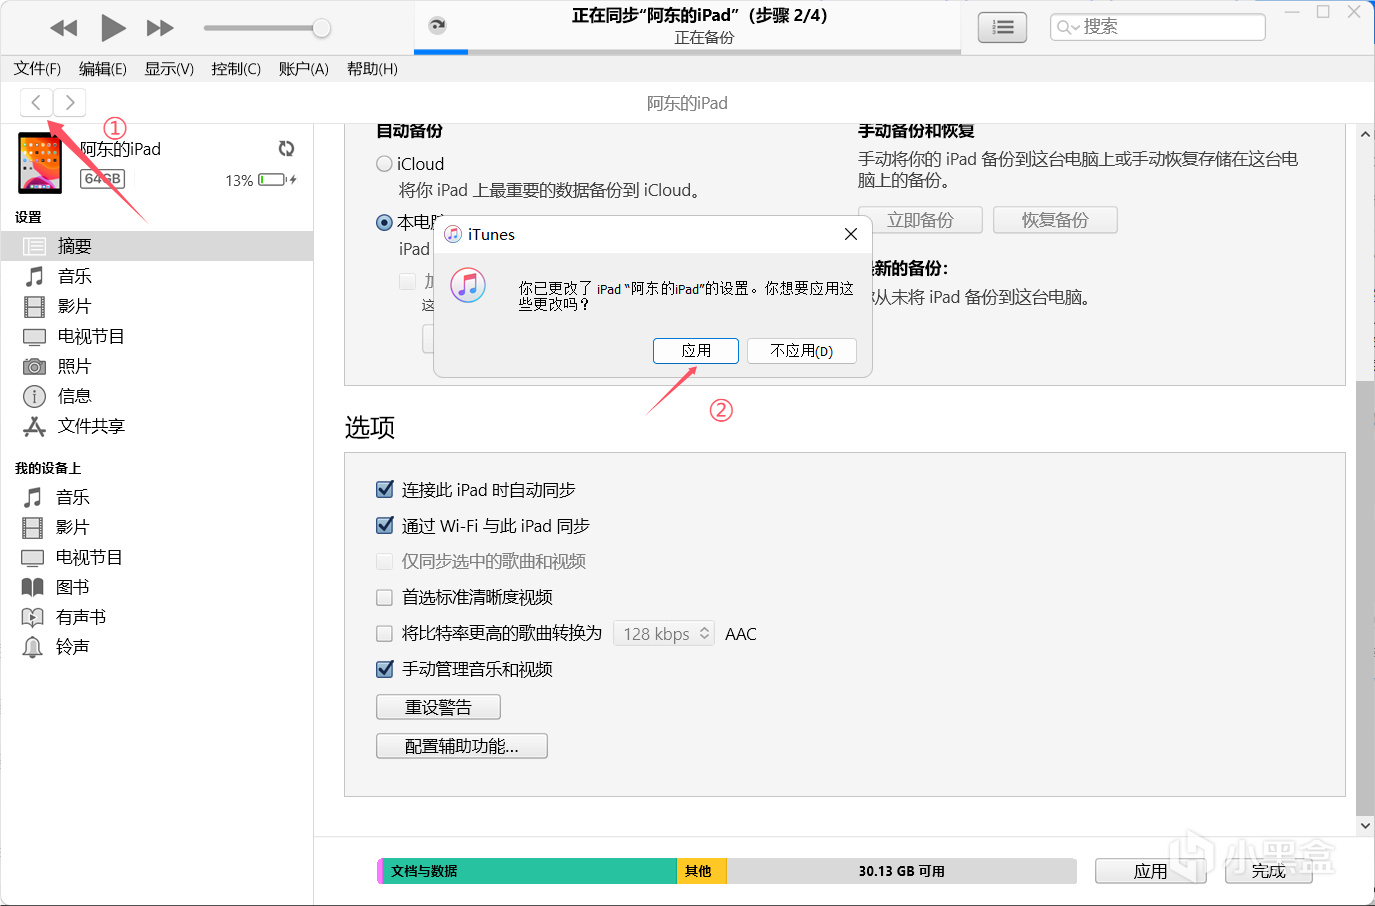Viewport: 1375px width, 906px height.
Task: Click the 恢复备份 button
Action: (1055, 220)
